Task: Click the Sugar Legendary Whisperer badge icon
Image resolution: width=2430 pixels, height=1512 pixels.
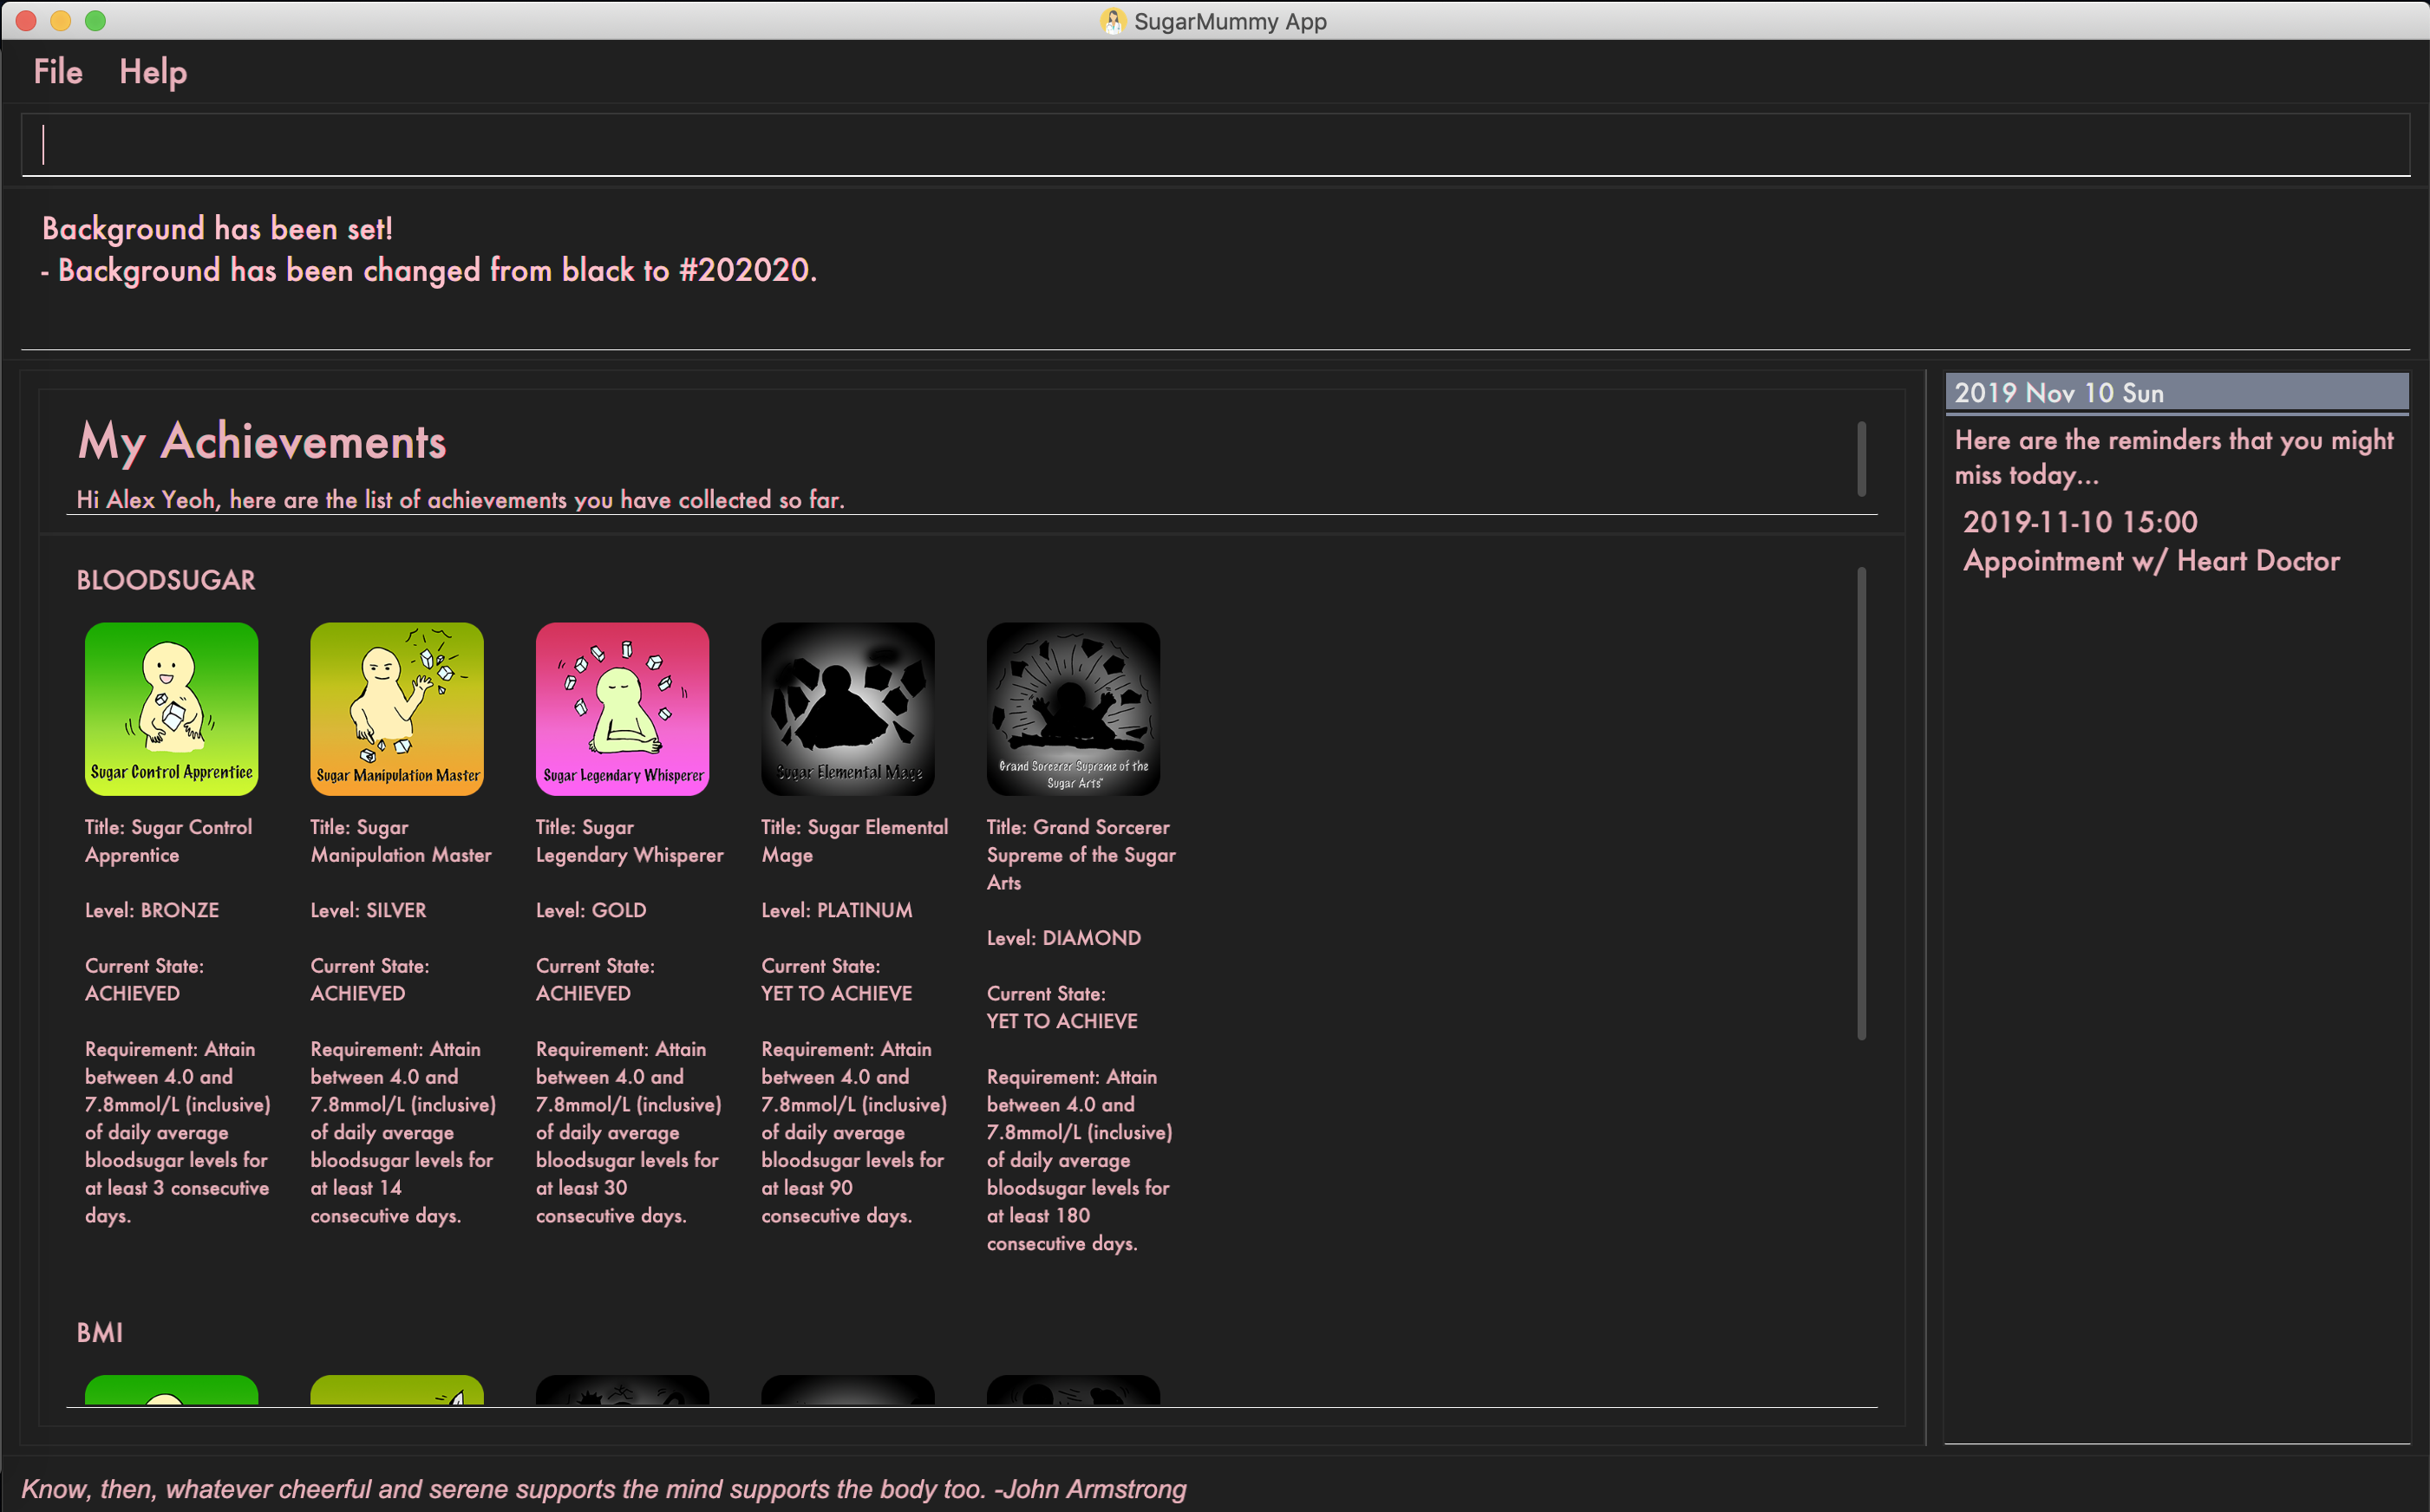Action: coord(622,708)
